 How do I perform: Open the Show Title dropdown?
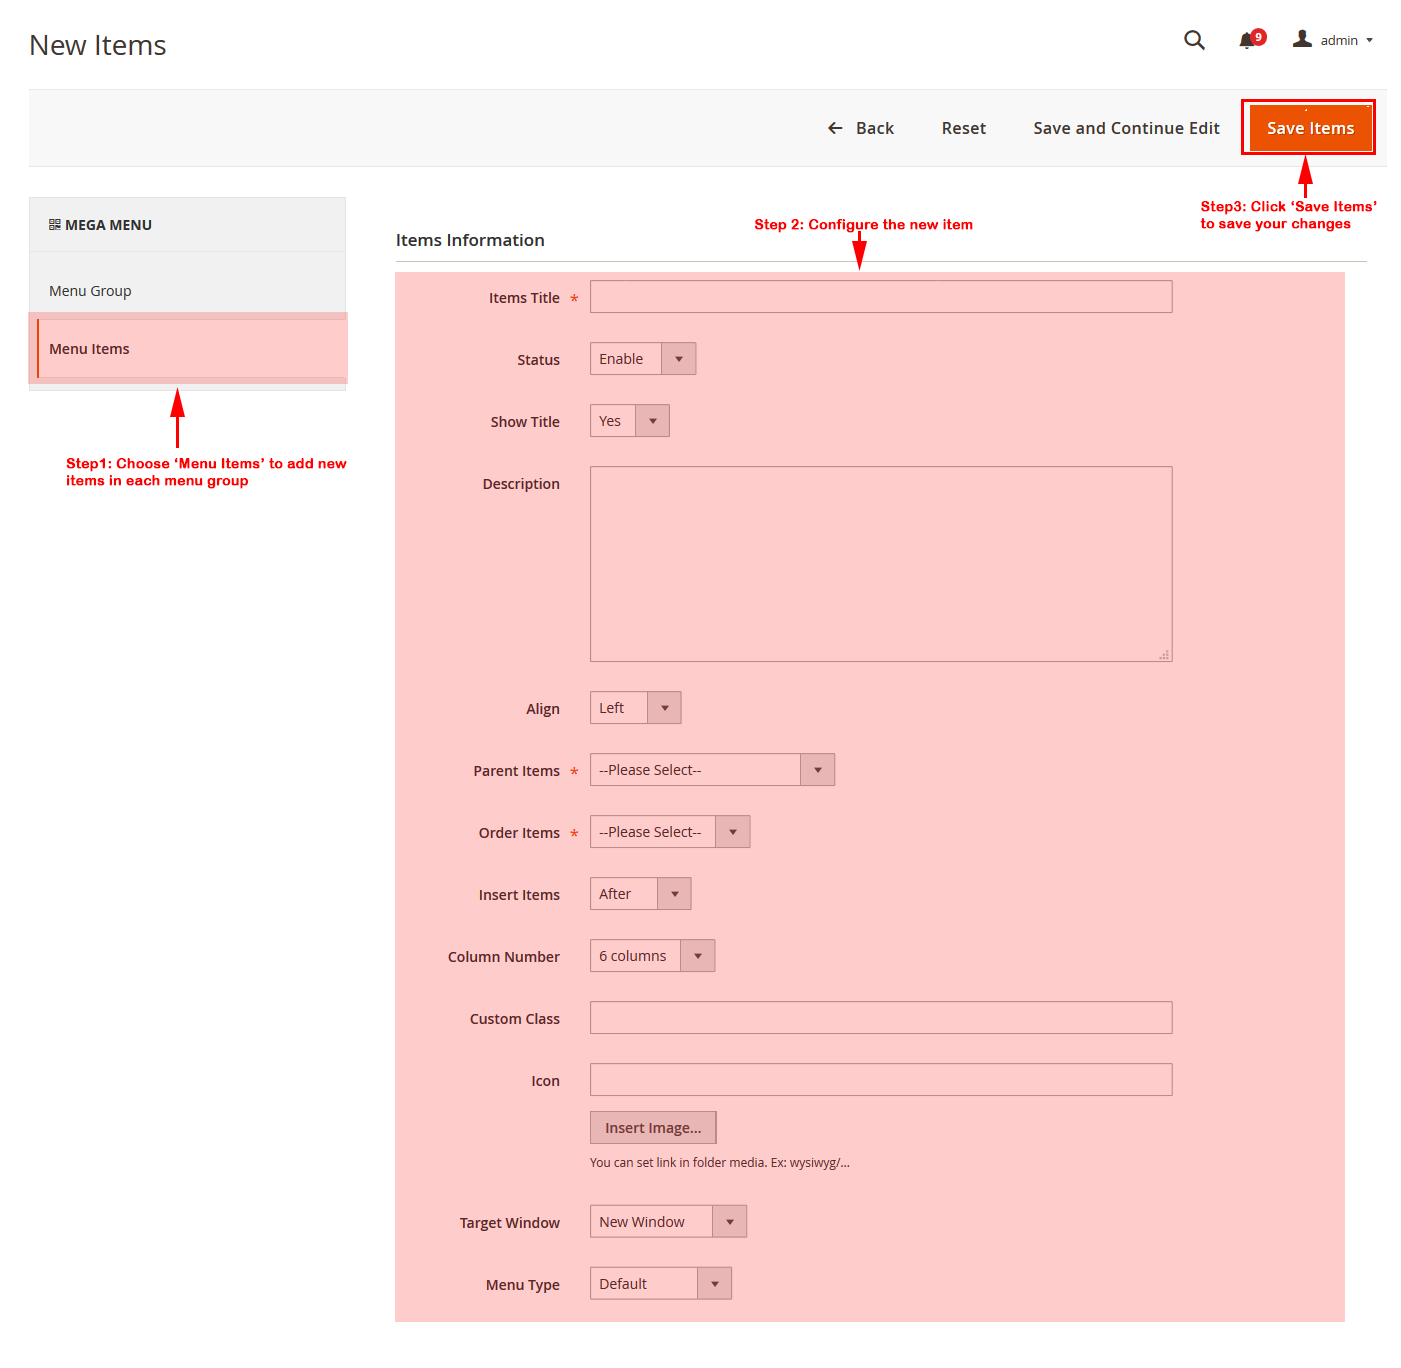(629, 421)
